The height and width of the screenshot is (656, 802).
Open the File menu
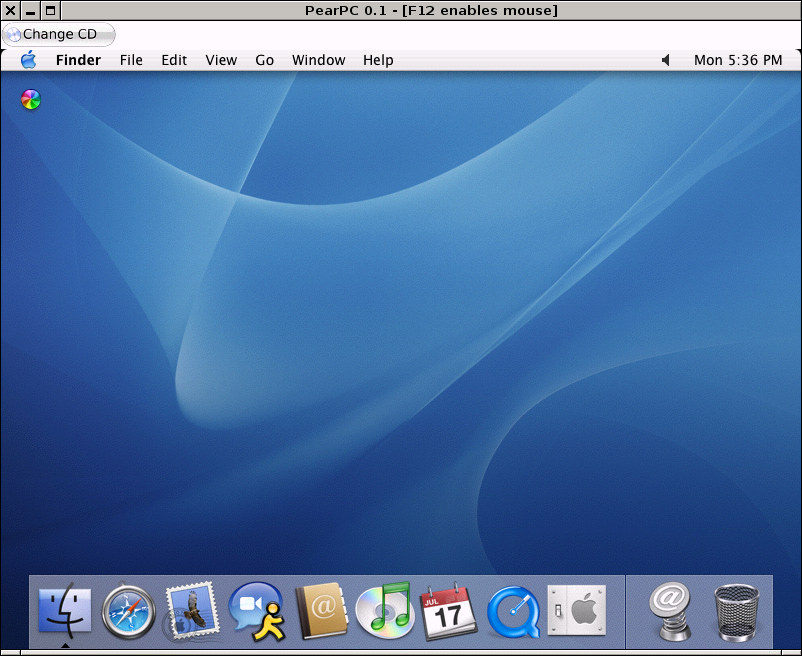(131, 60)
